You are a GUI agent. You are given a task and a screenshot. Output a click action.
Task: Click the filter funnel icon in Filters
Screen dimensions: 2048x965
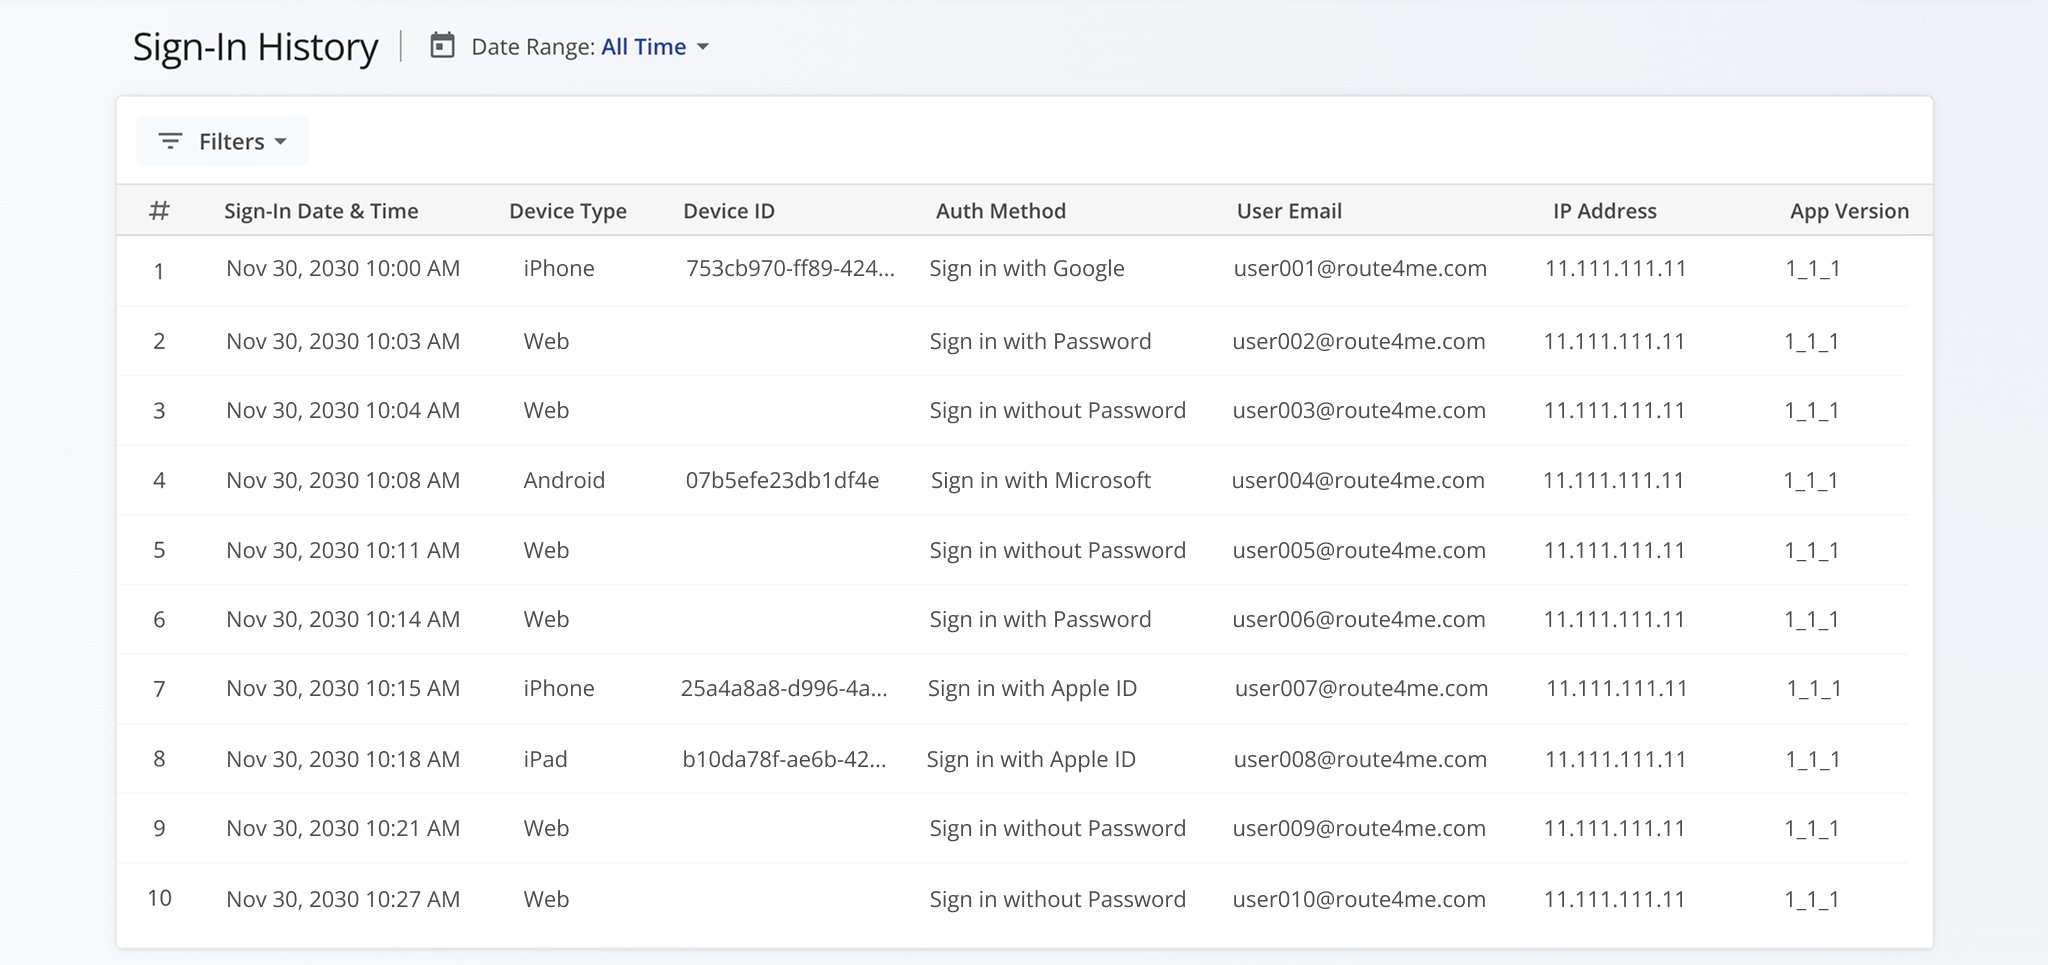coord(168,141)
